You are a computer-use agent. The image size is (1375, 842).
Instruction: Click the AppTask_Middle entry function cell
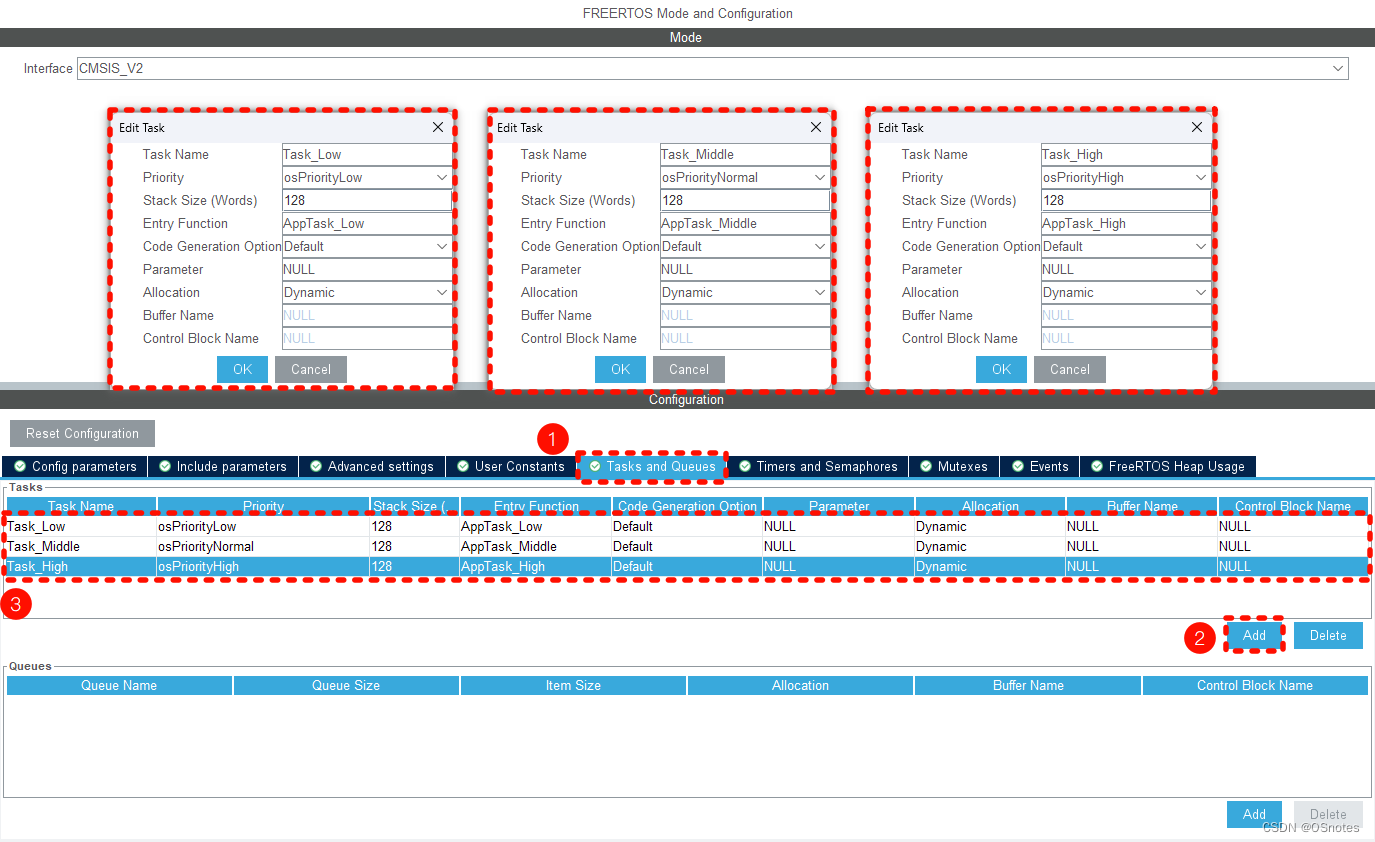[x=535, y=546]
